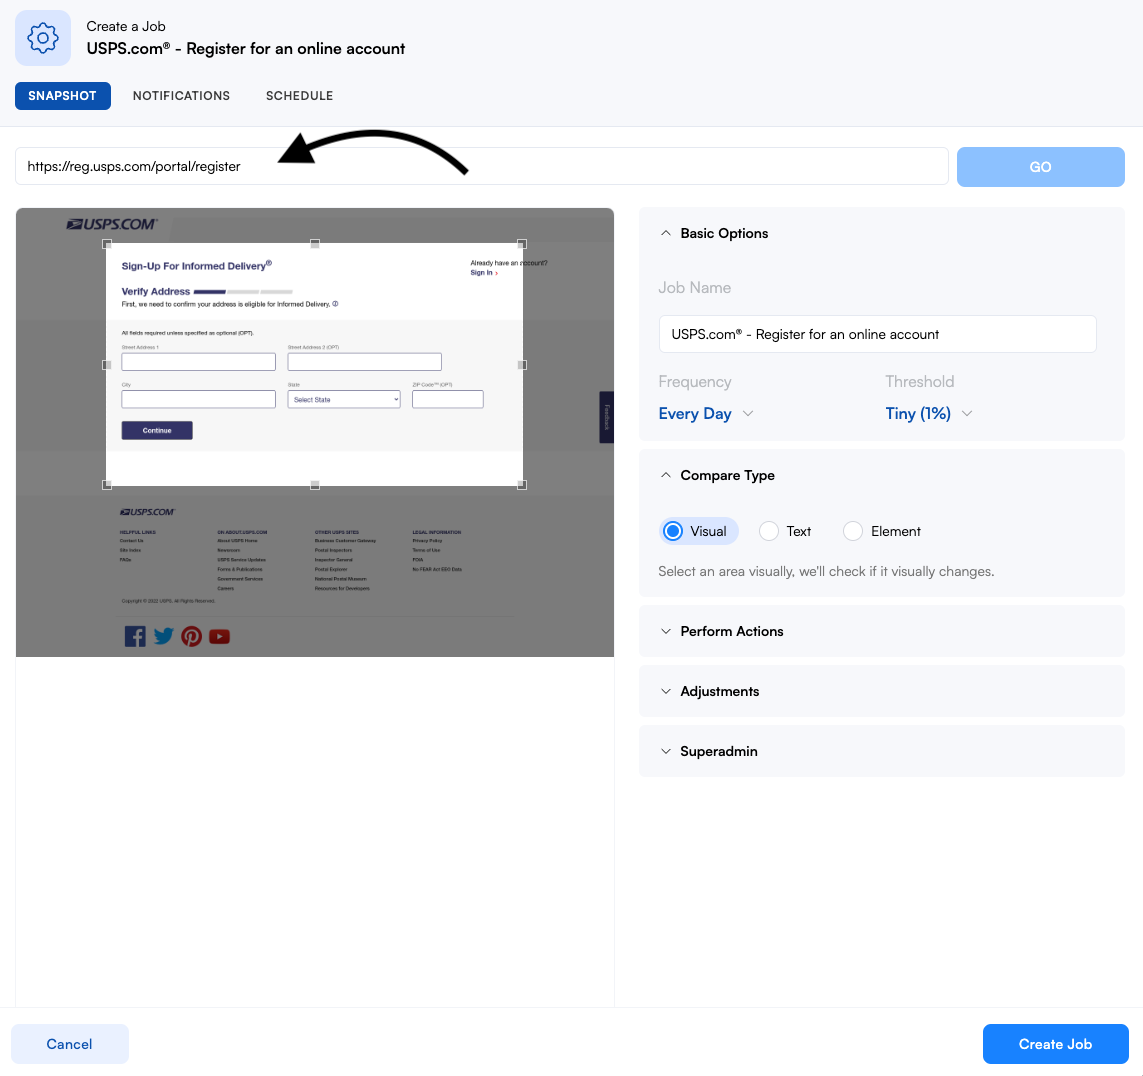
Task: Click the top-middle selection resize handle
Action: tap(315, 244)
